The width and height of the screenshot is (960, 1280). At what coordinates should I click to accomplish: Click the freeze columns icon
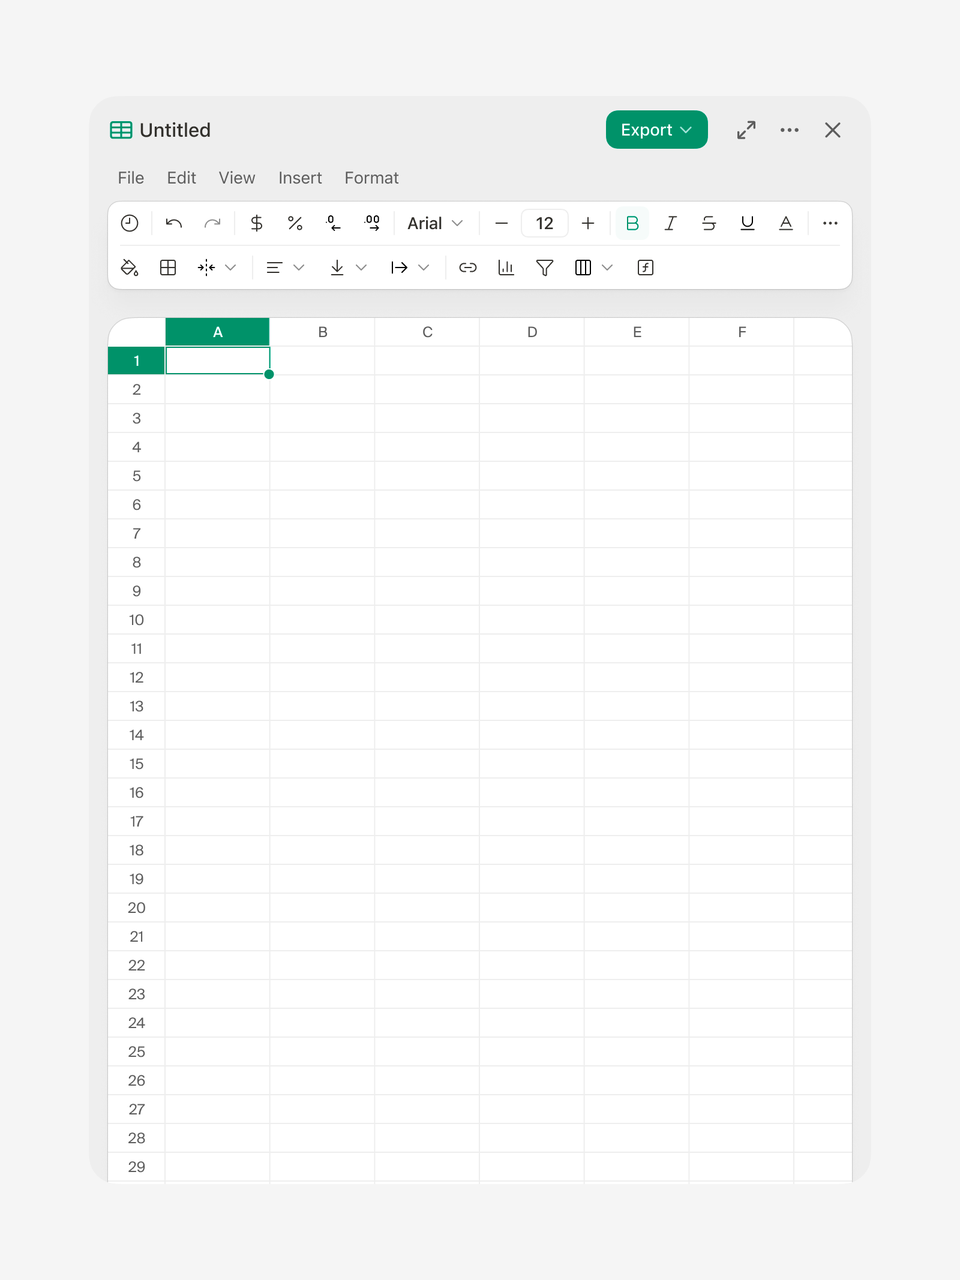coord(583,267)
